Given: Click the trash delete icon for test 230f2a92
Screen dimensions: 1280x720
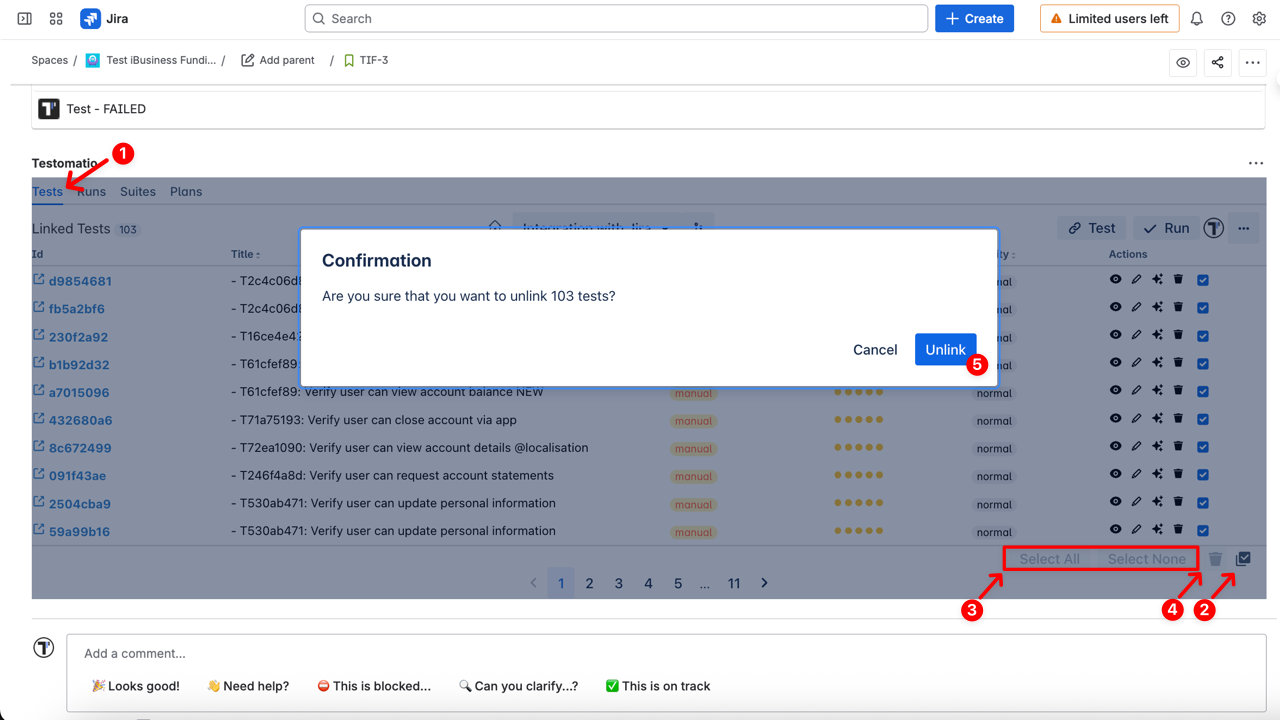Looking at the screenshot, I should point(1179,335).
